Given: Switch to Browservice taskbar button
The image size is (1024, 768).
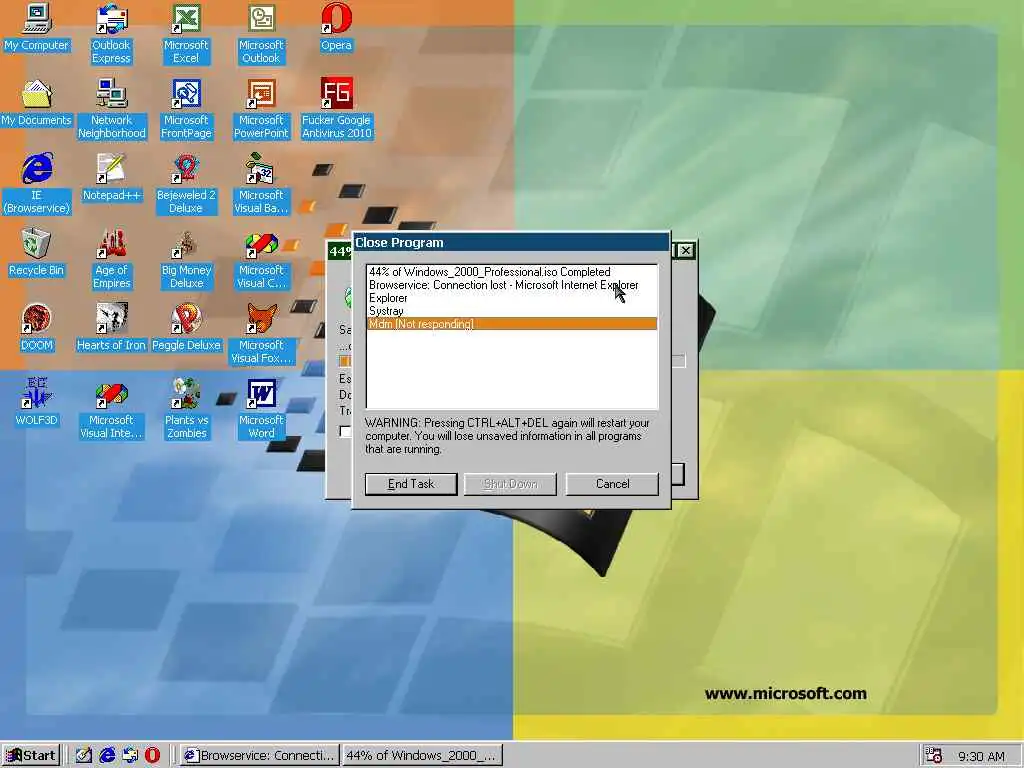Looking at the screenshot, I should [260, 756].
